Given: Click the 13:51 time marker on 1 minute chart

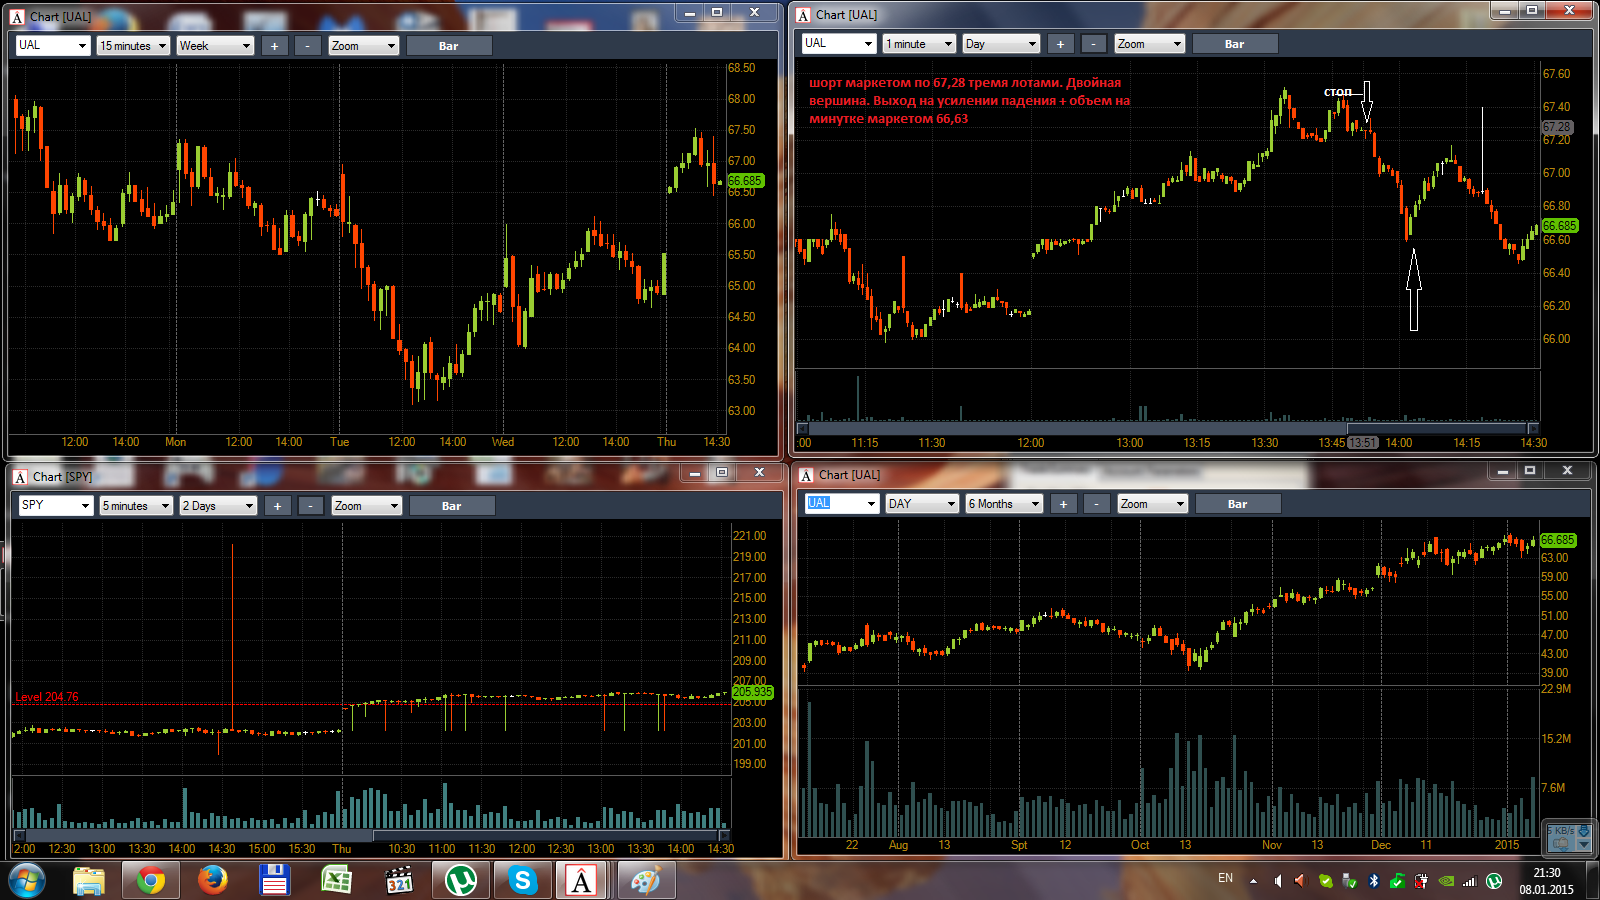Looking at the screenshot, I should click(1362, 443).
